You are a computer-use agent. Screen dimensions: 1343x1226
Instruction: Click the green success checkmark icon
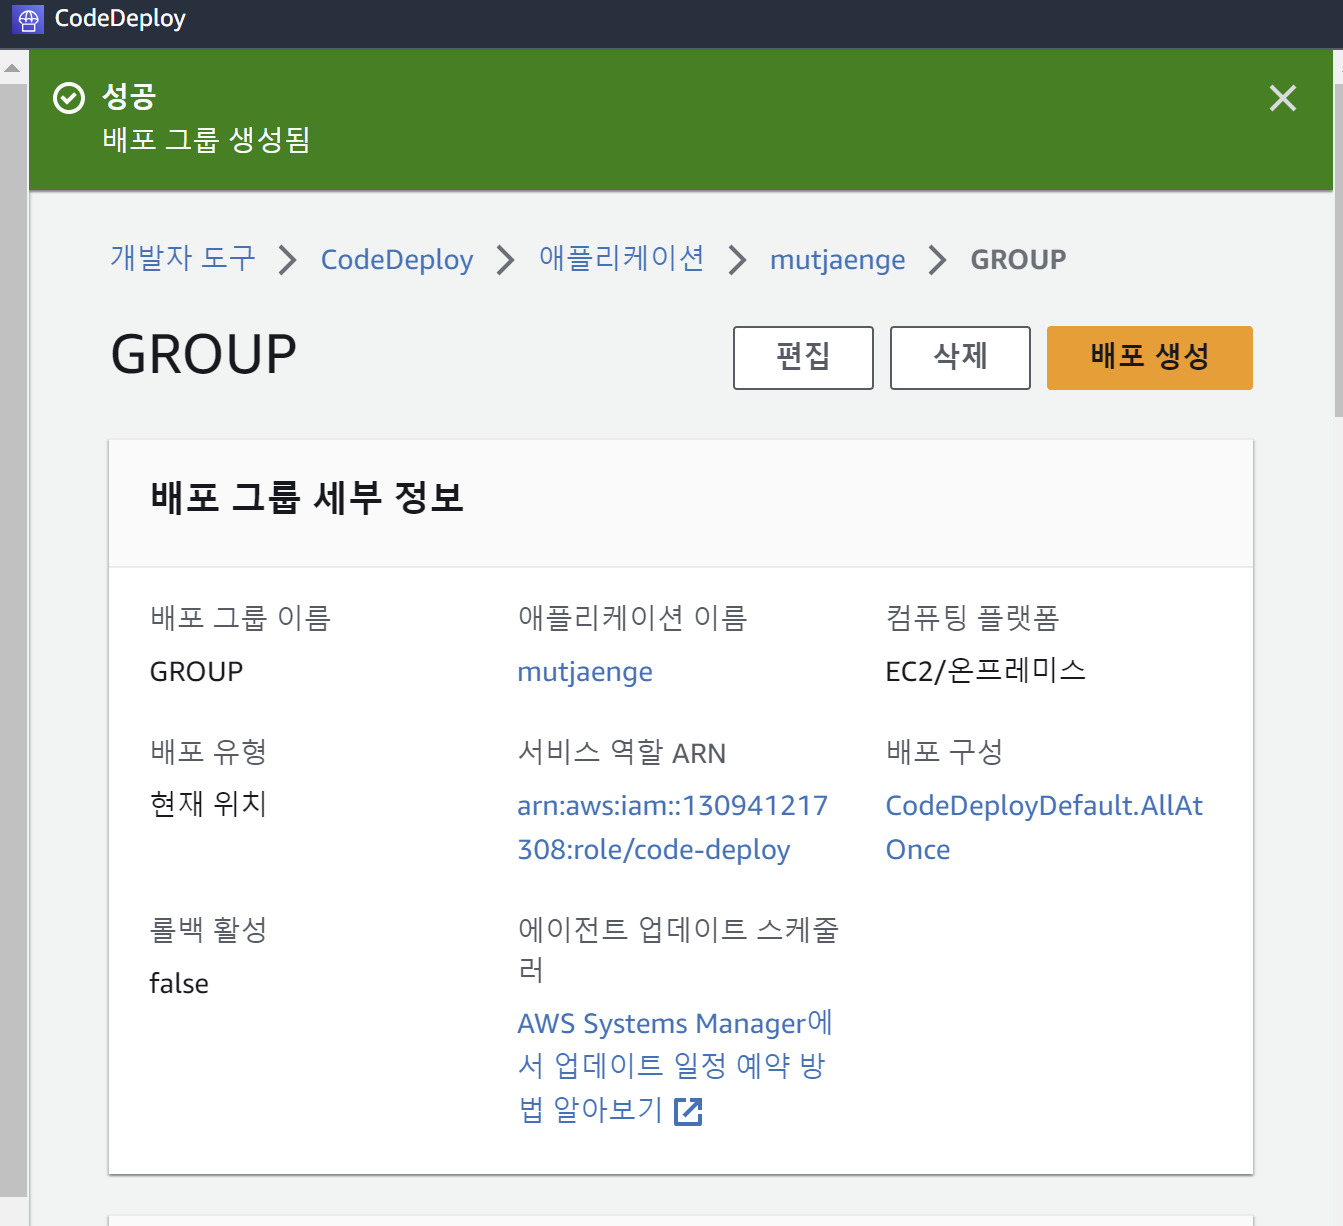[x=69, y=98]
